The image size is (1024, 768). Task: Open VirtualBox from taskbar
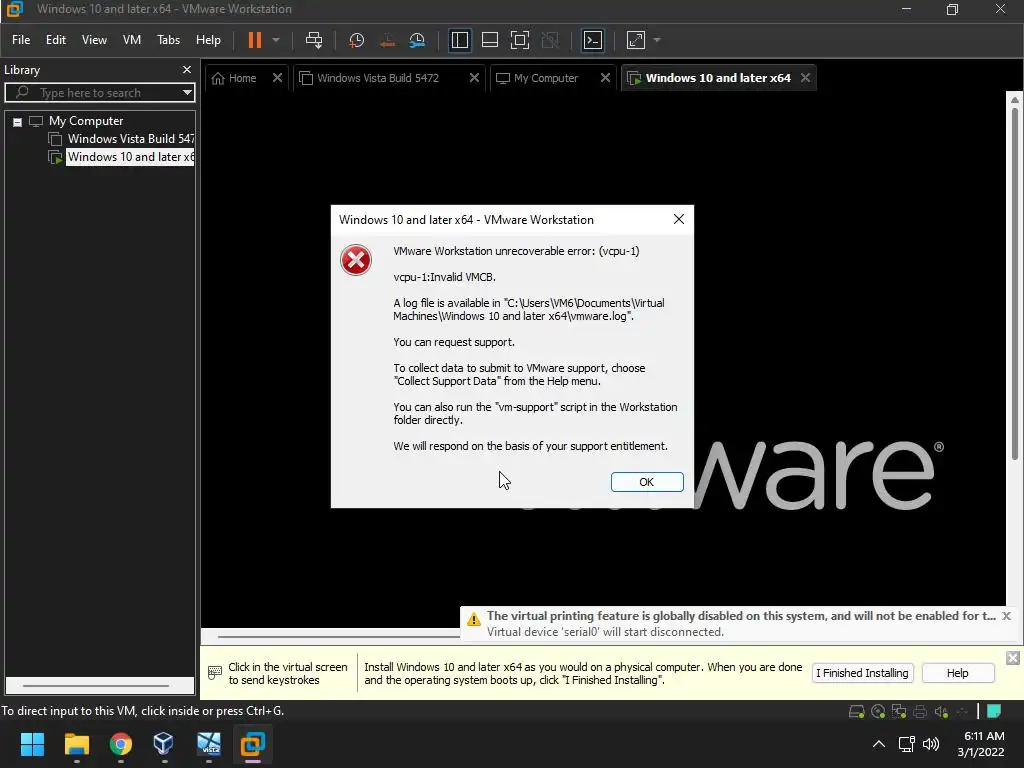pos(163,744)
